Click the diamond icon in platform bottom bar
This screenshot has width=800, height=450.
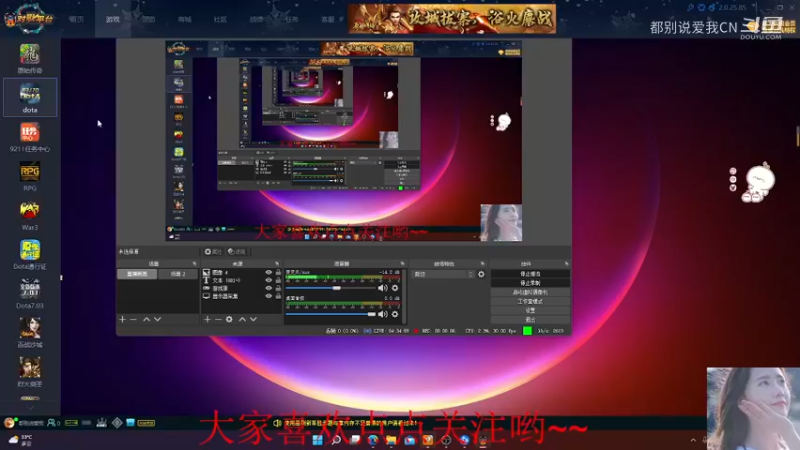[x=117, y=423]
